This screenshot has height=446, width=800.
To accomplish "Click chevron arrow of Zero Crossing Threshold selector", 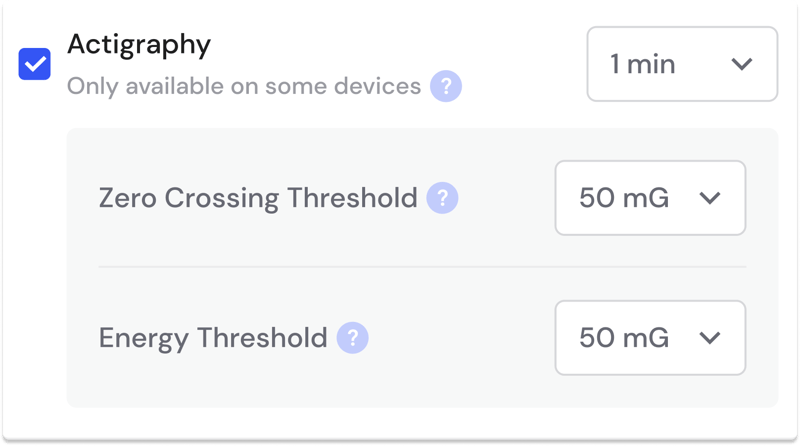I will (709, 198).
